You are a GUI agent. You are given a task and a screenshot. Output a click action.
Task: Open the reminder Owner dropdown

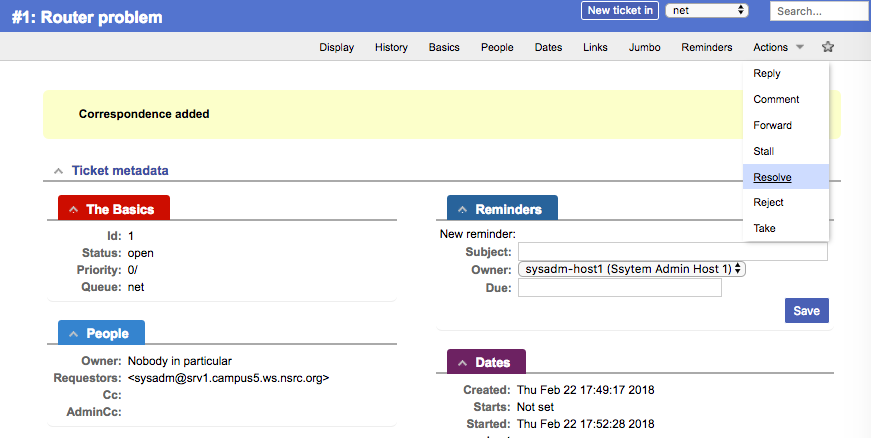632,269
